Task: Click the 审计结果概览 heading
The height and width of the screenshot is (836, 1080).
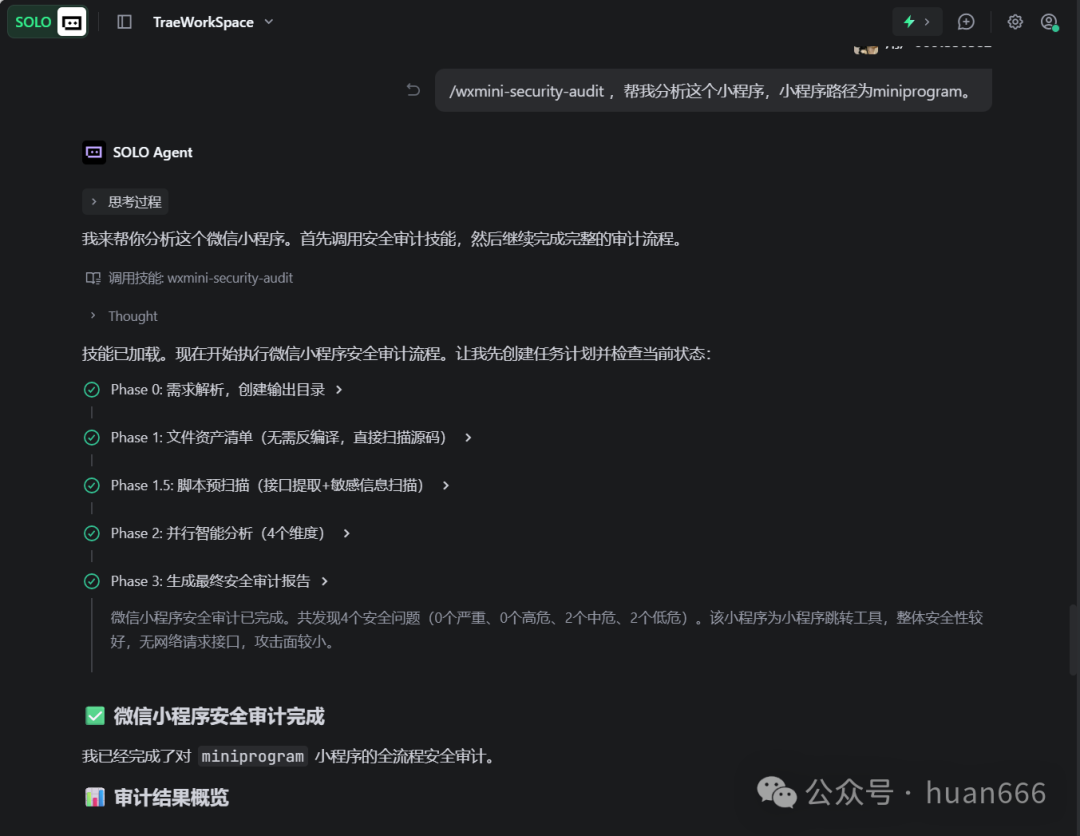Action: 171,797
